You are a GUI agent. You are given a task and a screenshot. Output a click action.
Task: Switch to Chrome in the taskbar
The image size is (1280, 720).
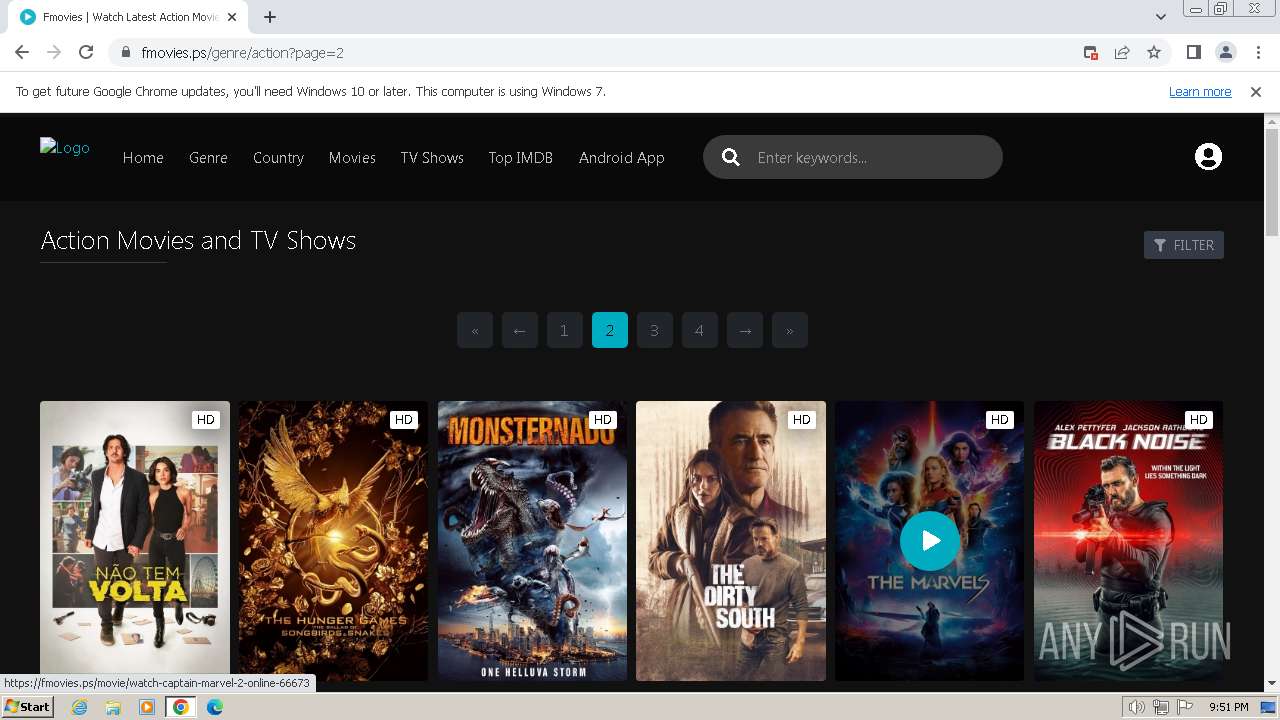pos(181,707)
